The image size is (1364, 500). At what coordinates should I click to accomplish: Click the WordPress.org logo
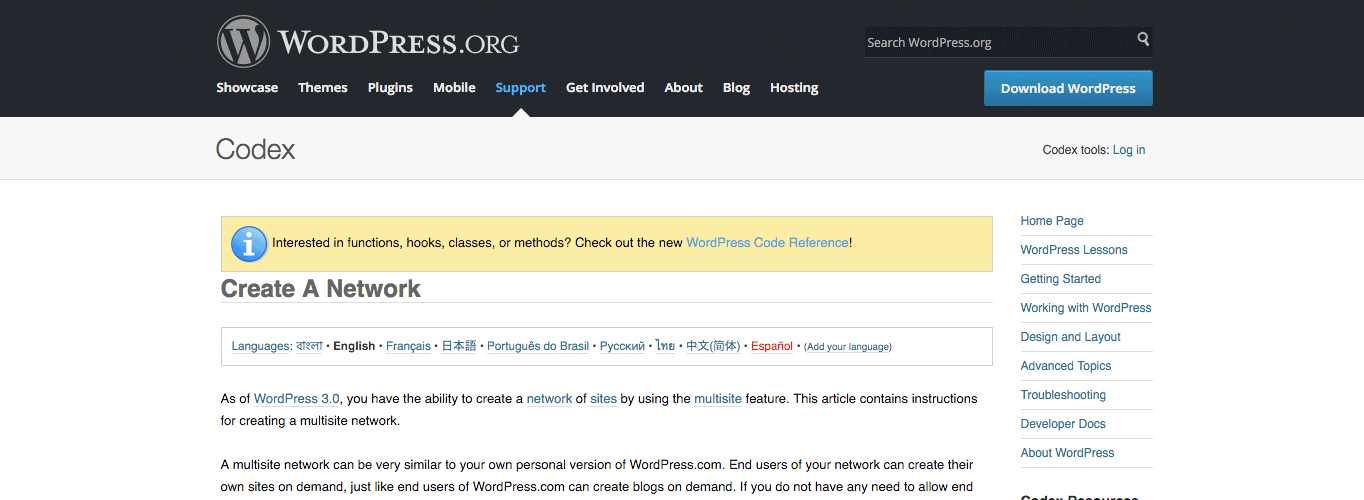pos(368,42)
